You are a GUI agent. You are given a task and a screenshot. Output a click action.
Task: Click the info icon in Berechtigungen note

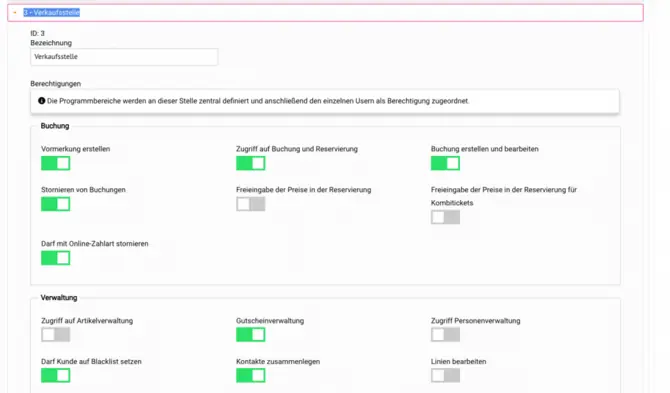click(x=41, y=101)
